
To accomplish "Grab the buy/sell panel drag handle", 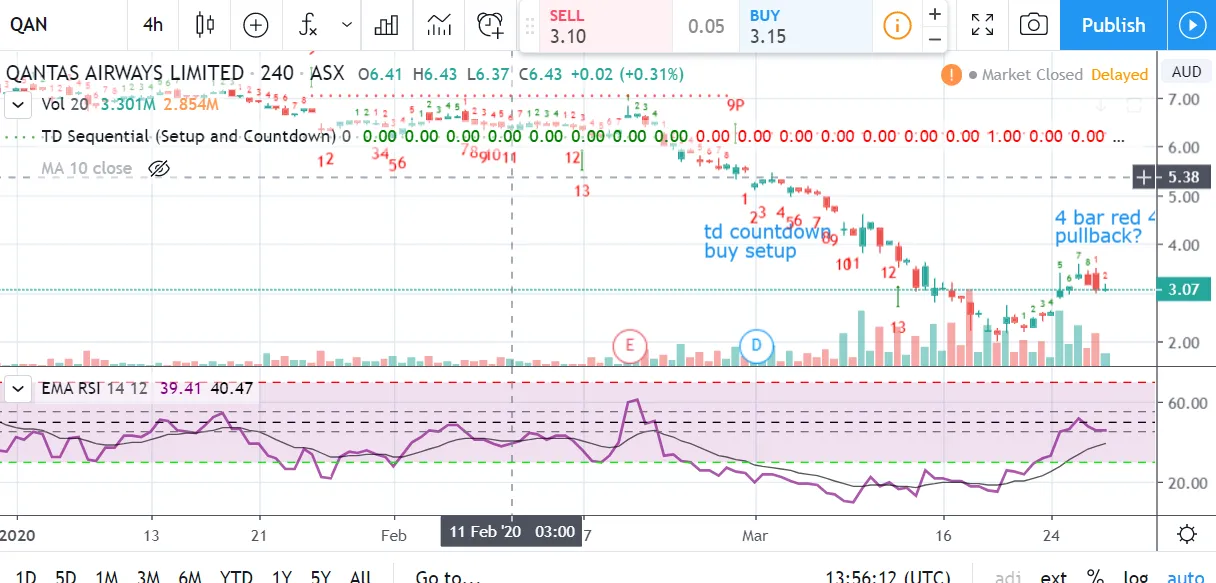I will pyautogui.click(x=529, y=25).
